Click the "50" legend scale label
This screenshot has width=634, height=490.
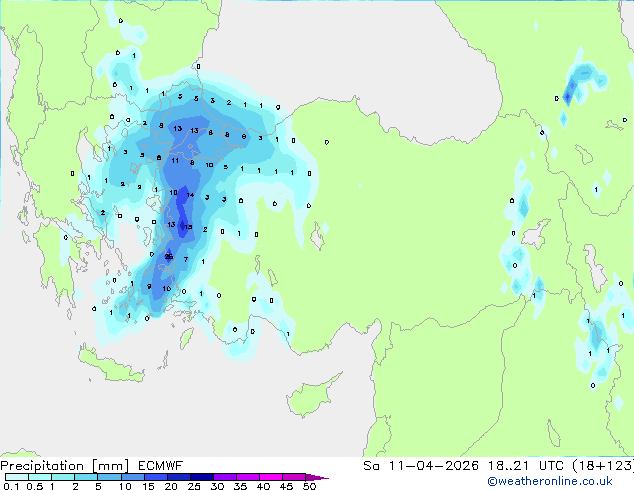(309, 486)
